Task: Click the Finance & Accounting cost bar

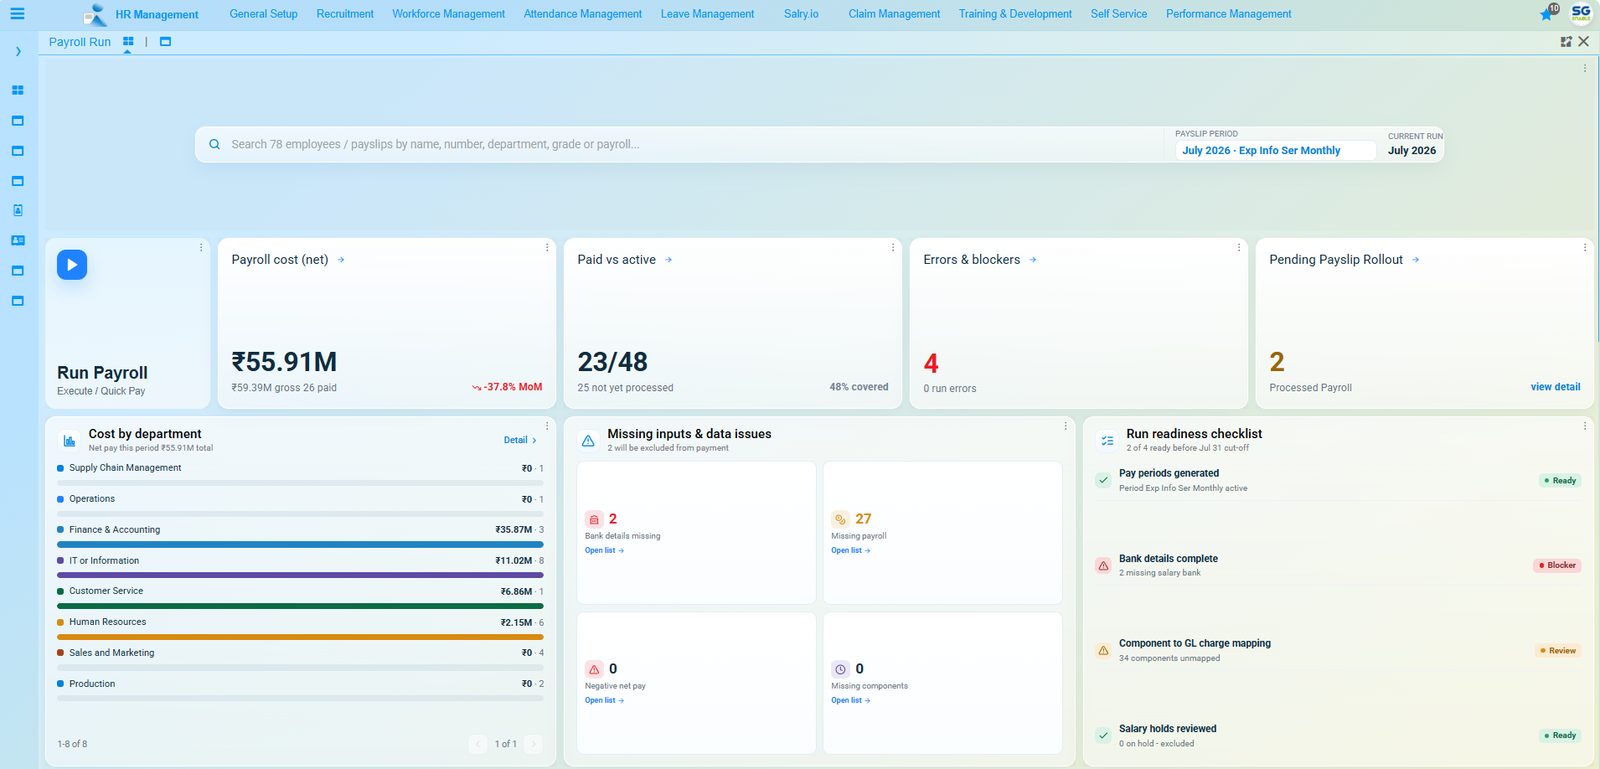Action: tap(300, 544)
